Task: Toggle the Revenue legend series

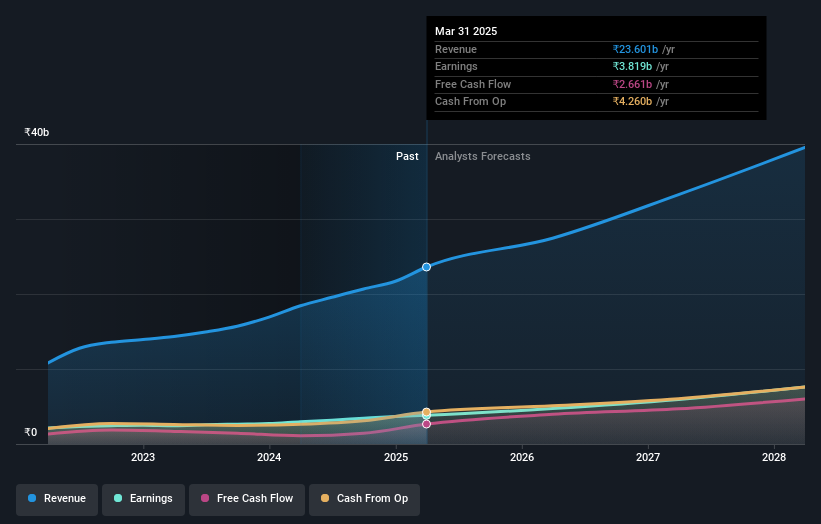Action: click(x=57, y=499)
